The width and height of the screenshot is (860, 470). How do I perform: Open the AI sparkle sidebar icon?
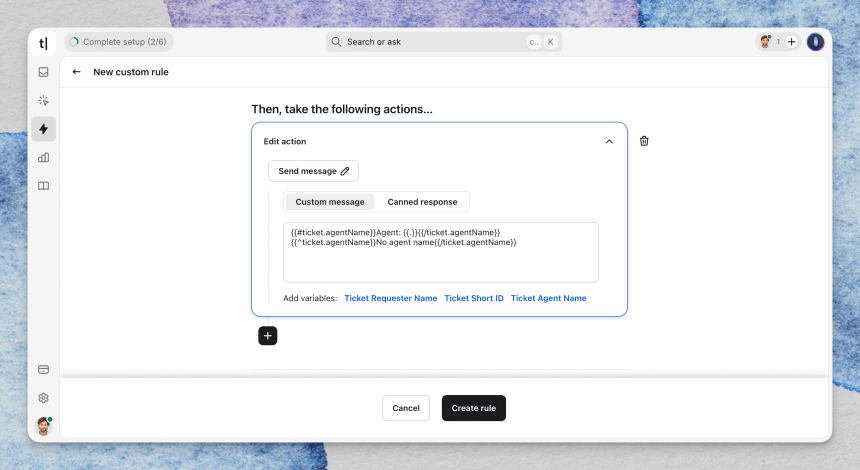(x=43, y=100)
